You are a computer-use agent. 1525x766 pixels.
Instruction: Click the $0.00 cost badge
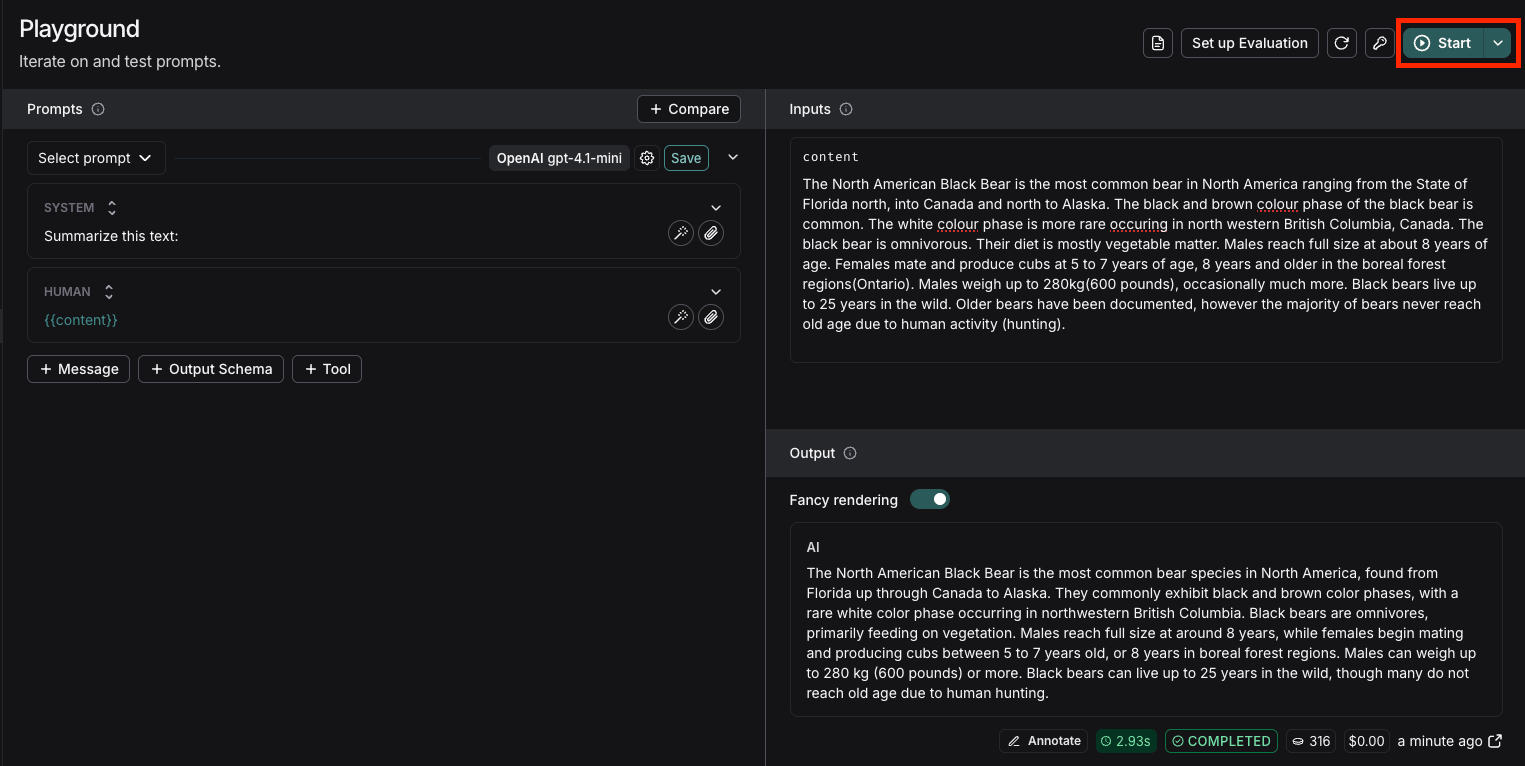(1366, 741)
